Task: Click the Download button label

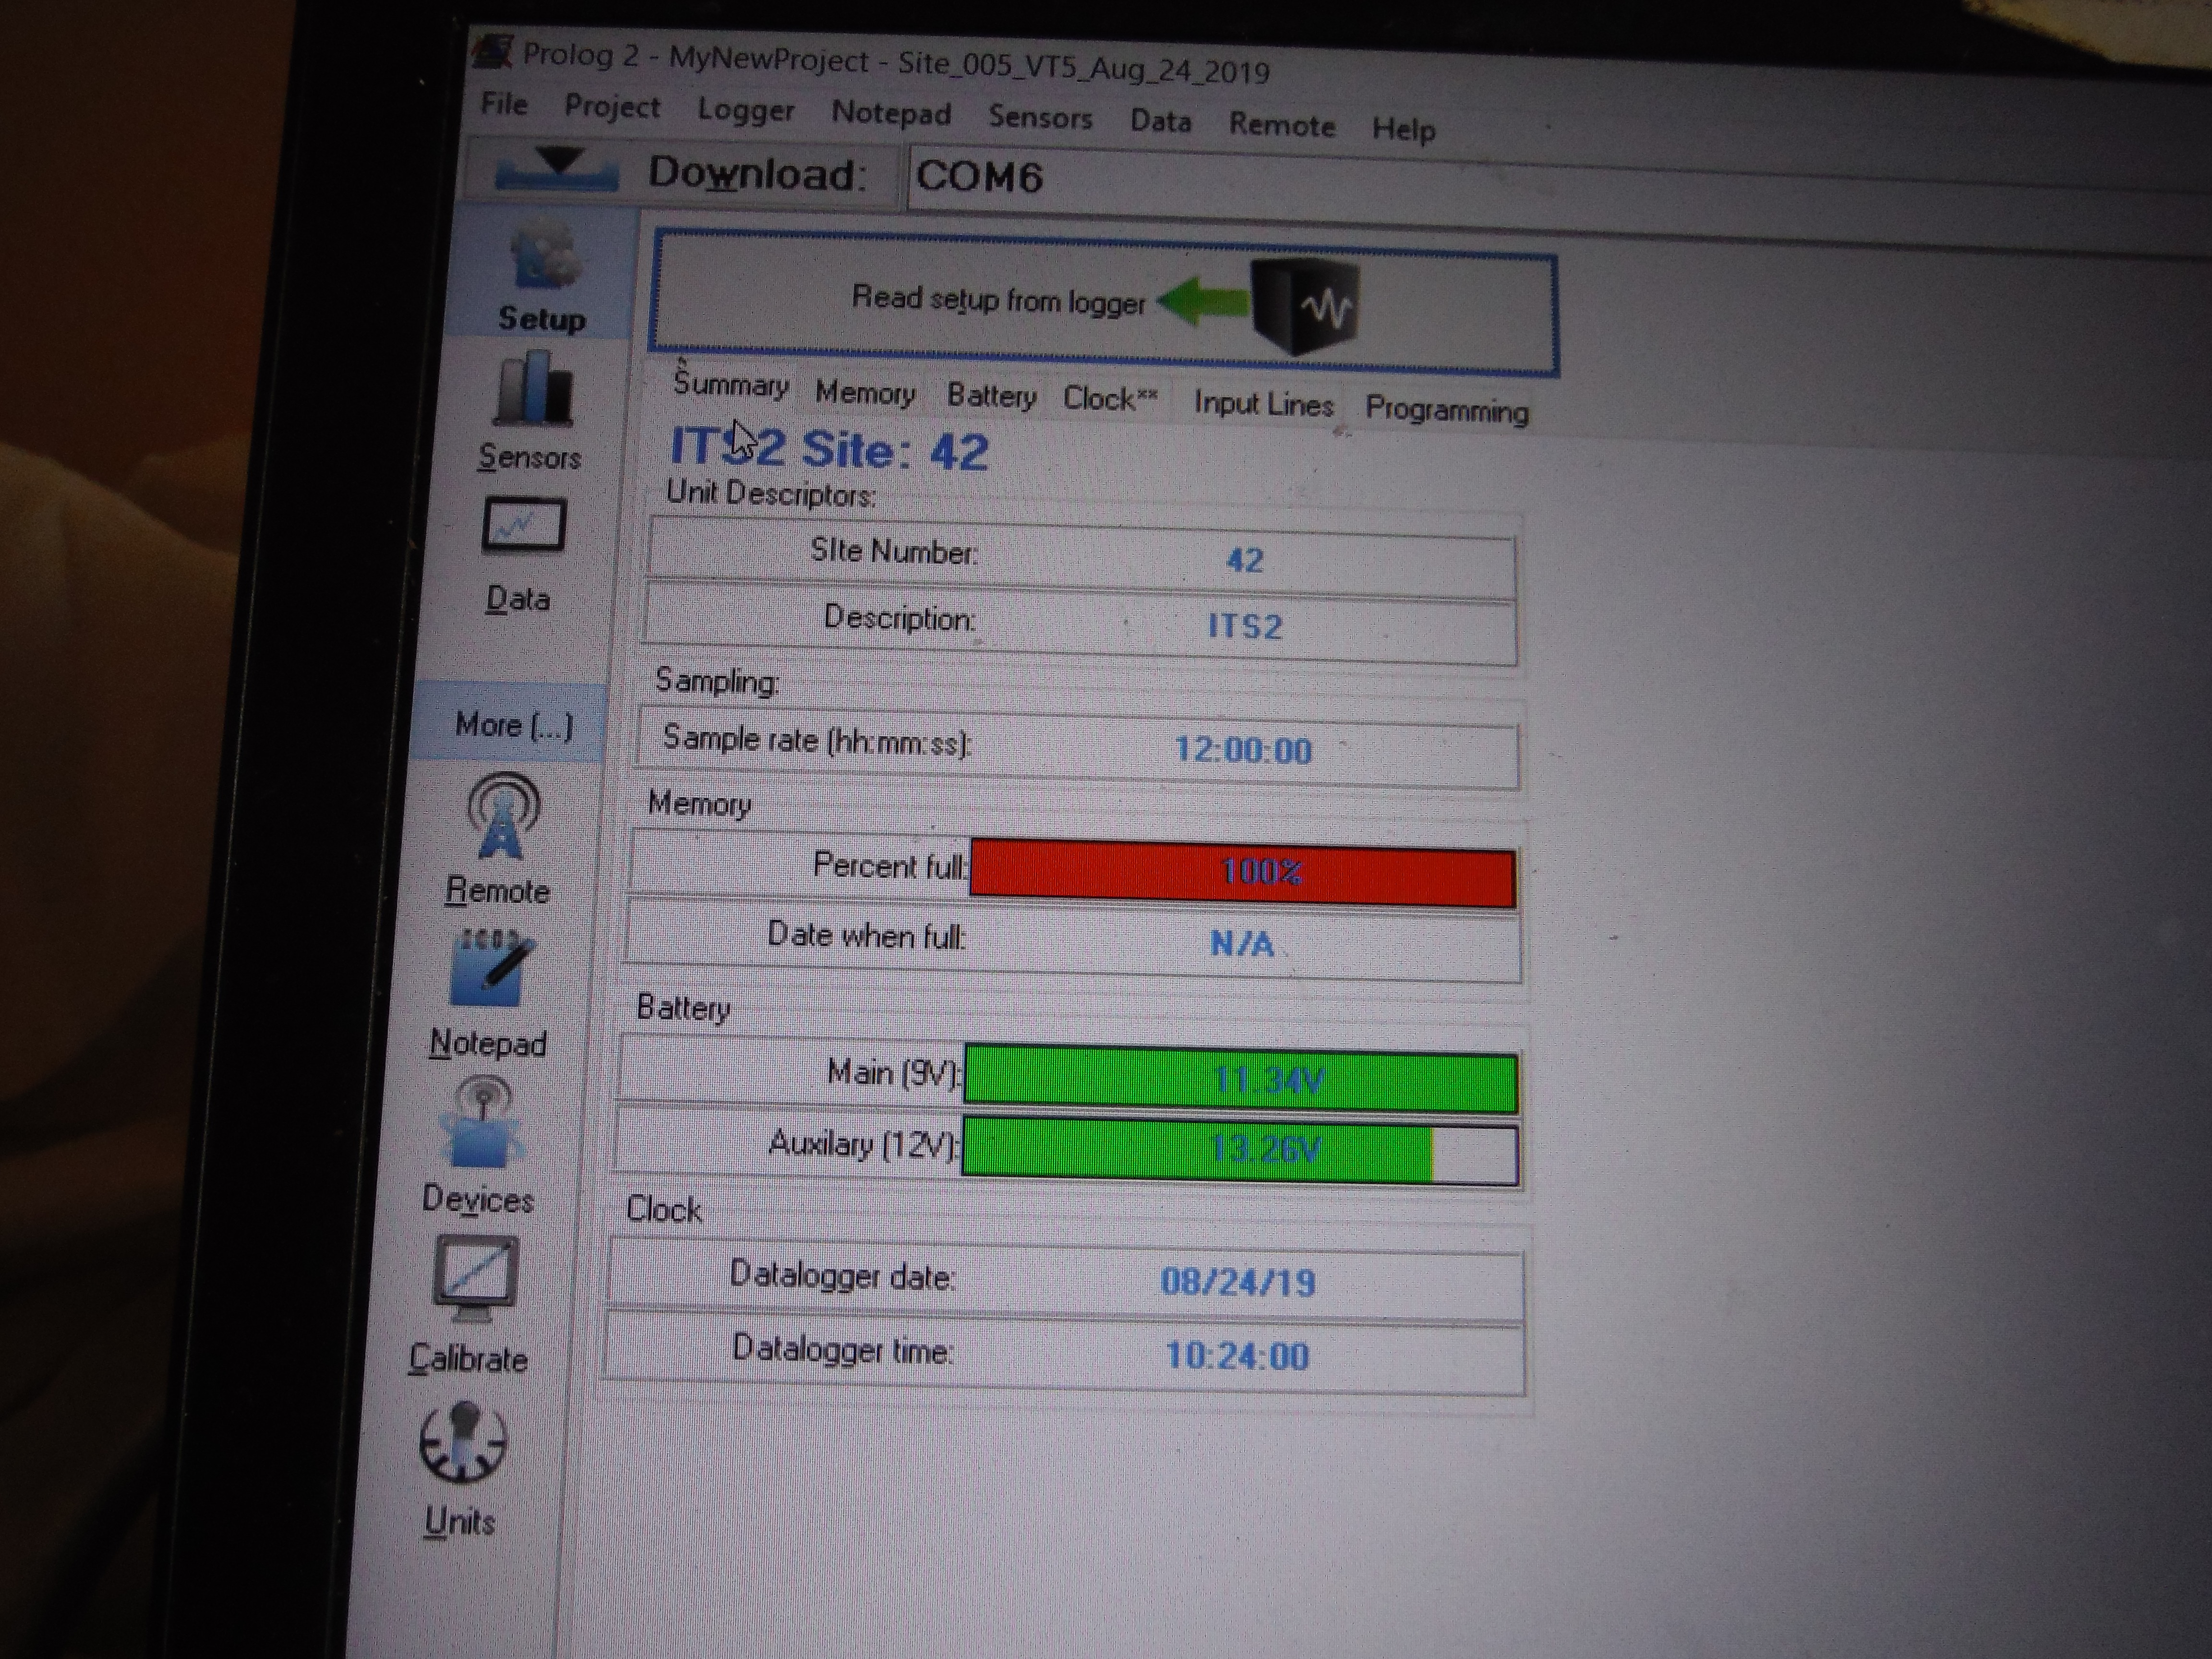Action: (x=756, y=174)
